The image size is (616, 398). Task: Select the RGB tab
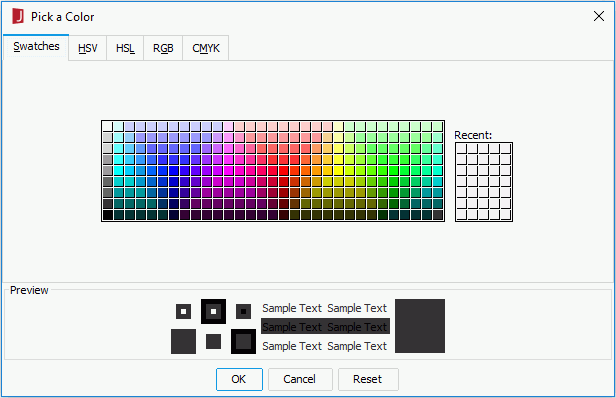[163, 48]
